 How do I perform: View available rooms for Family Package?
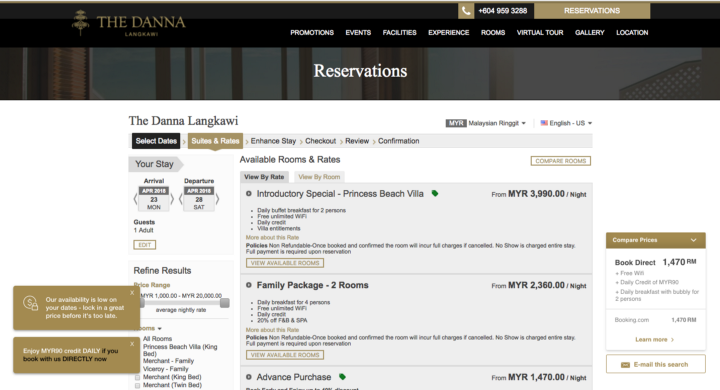click(x=285, y=355)
